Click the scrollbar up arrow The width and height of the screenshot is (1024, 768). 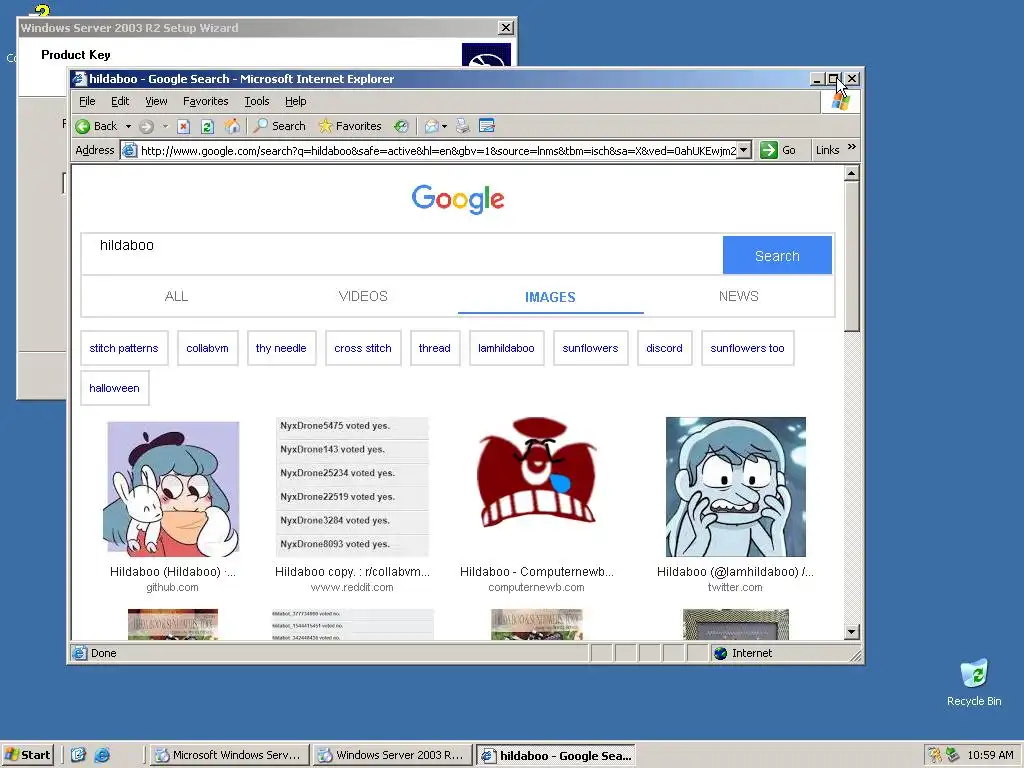[x=851, y=173]
